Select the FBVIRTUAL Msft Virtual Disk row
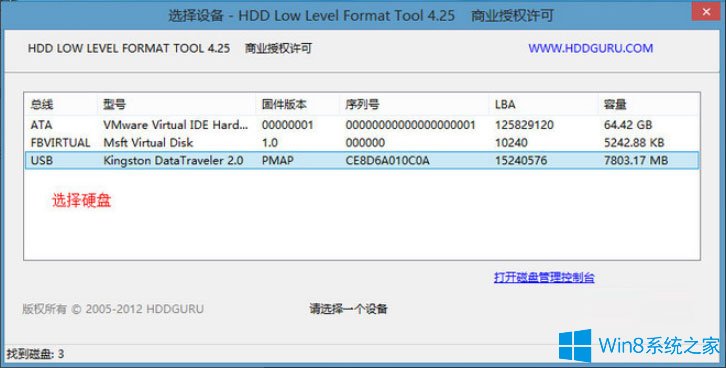 [x=362, y=143]
